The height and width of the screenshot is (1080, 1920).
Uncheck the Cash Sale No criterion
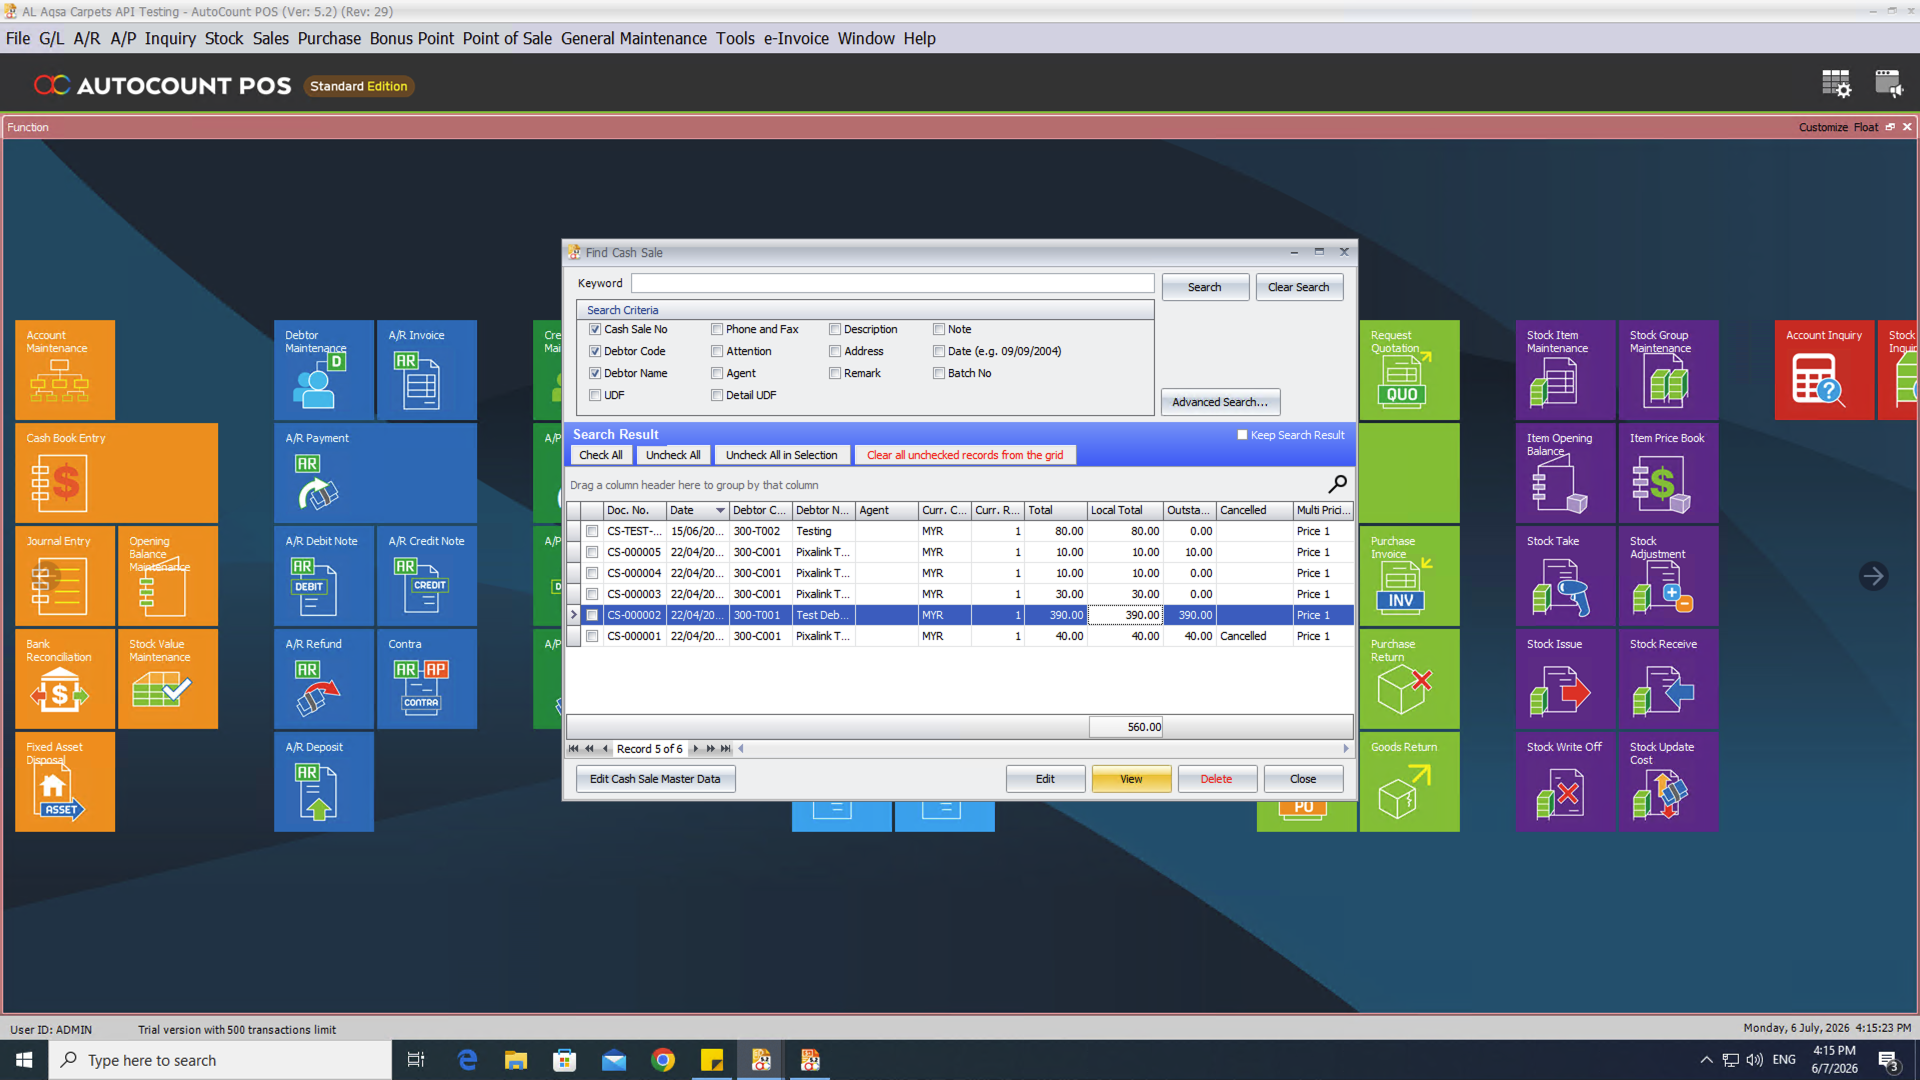pos(595,329)
